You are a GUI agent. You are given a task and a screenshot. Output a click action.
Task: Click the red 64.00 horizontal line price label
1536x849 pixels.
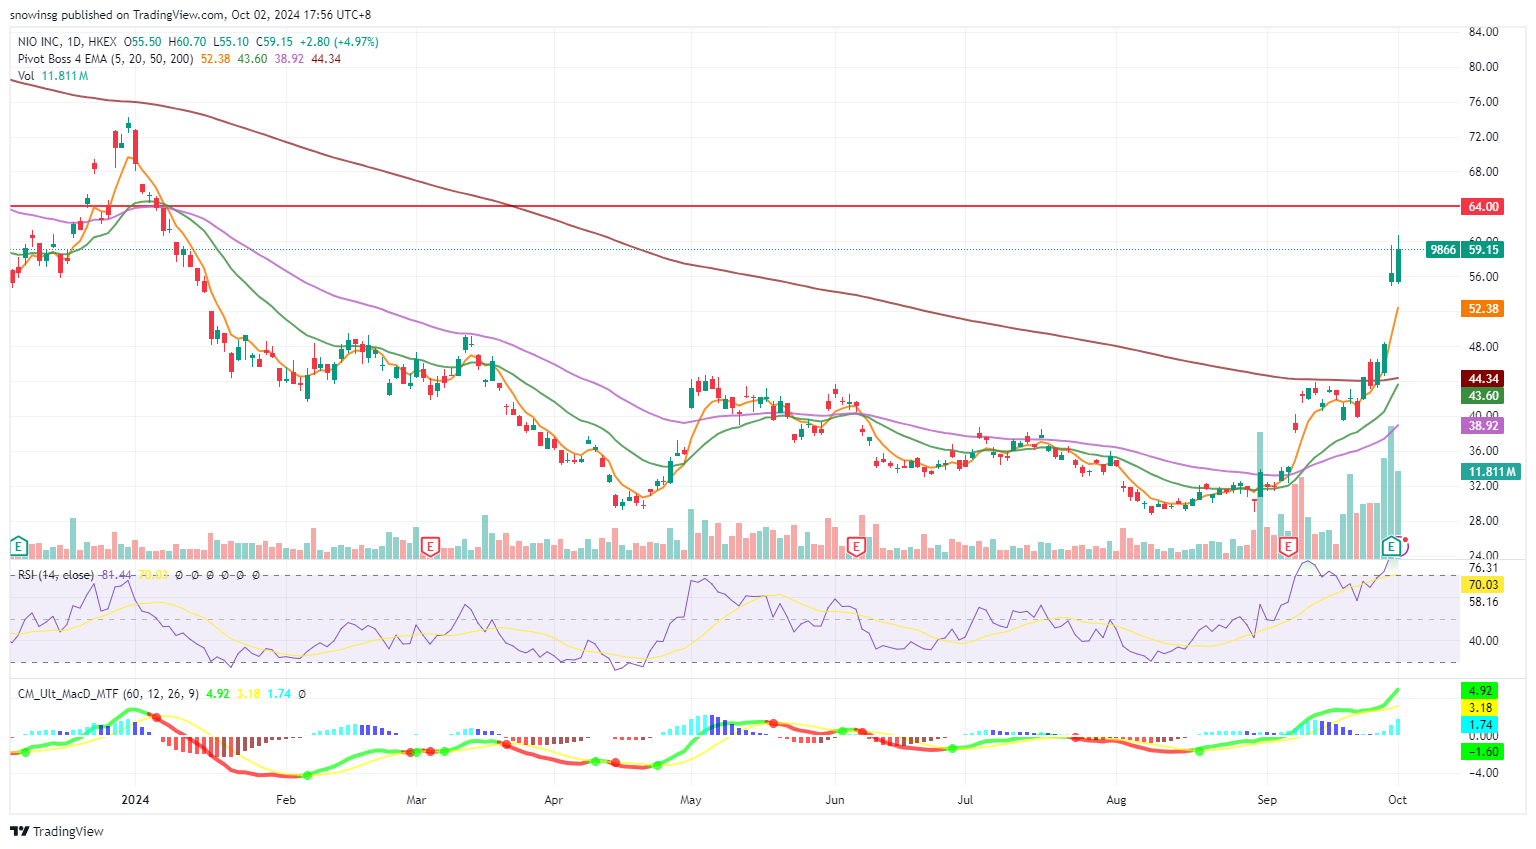click(1483, 206)
